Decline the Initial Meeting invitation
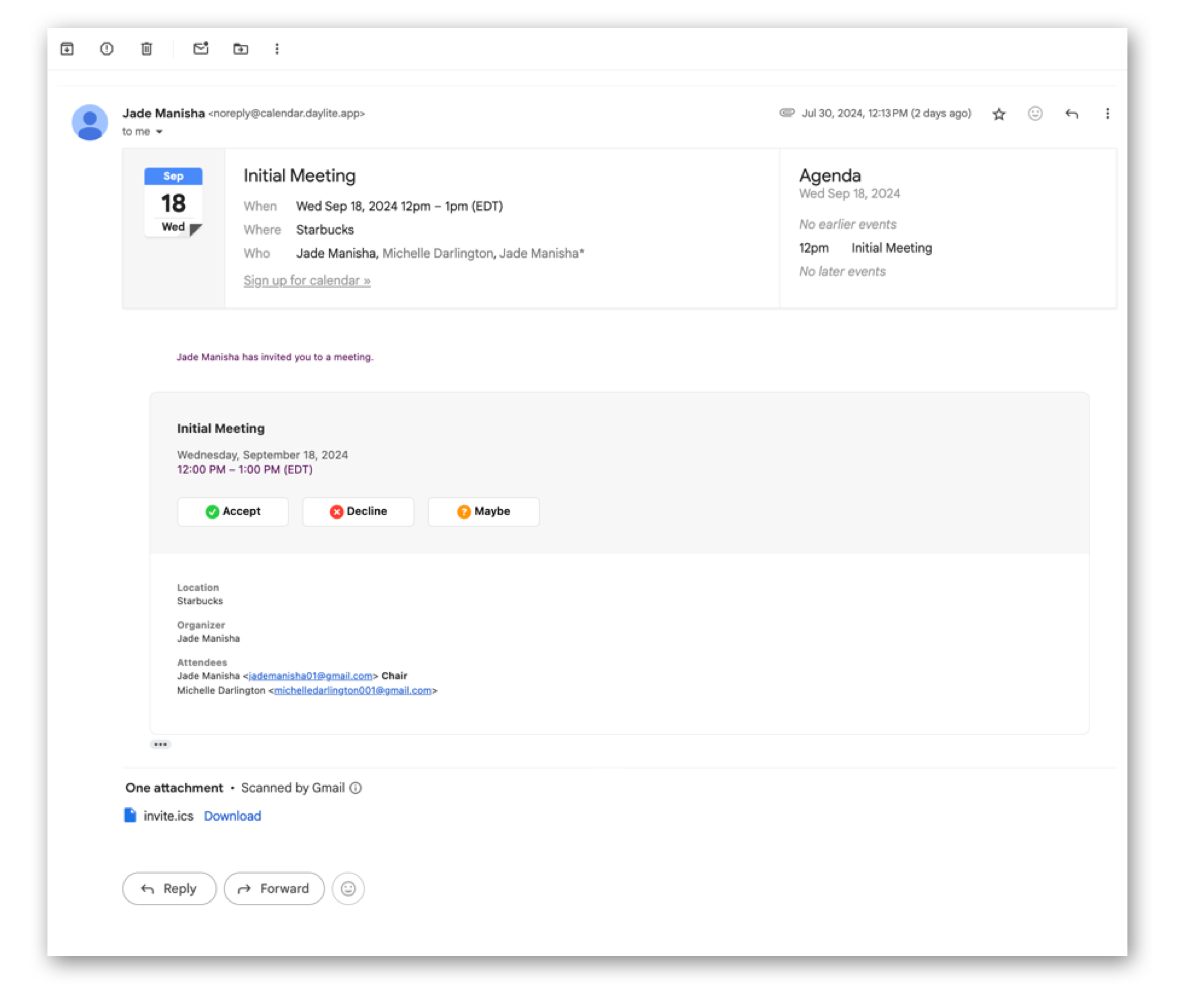Viewport: 1184px width, 998px height. pos(358,511)
